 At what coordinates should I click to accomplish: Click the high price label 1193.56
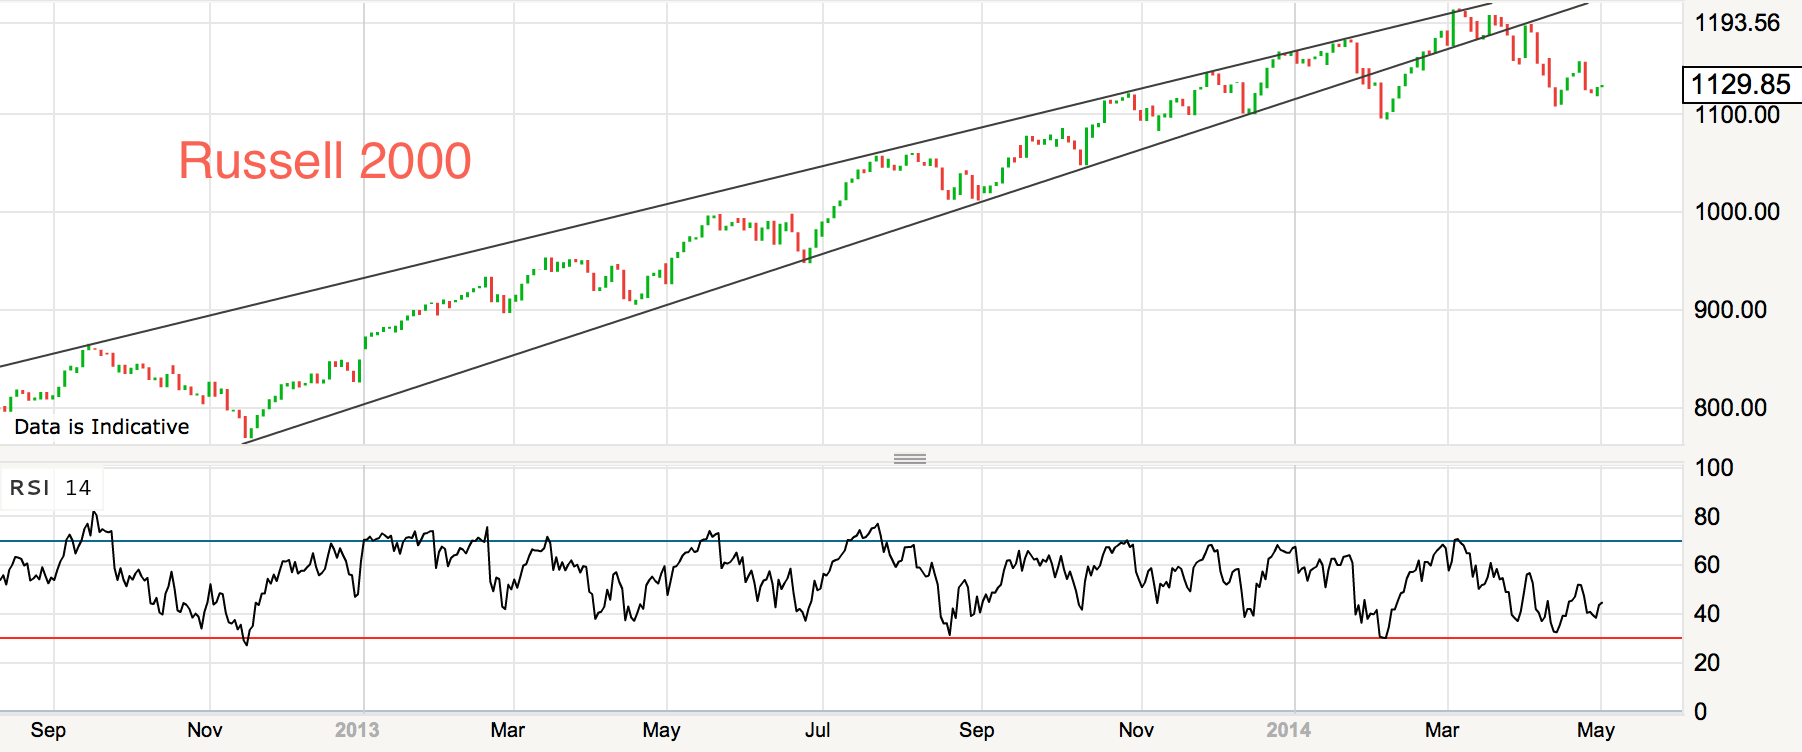click(1737, 23)
